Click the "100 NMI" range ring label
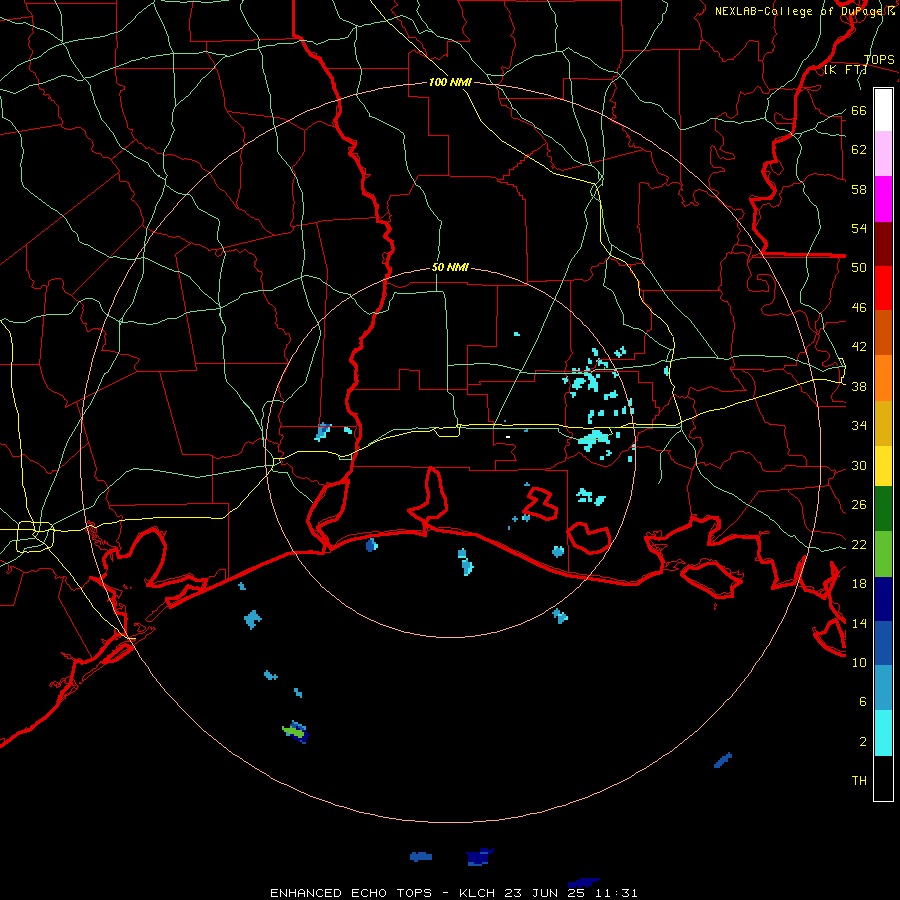The height and width of the screenshot is (900, 900). tap(450, 83)
